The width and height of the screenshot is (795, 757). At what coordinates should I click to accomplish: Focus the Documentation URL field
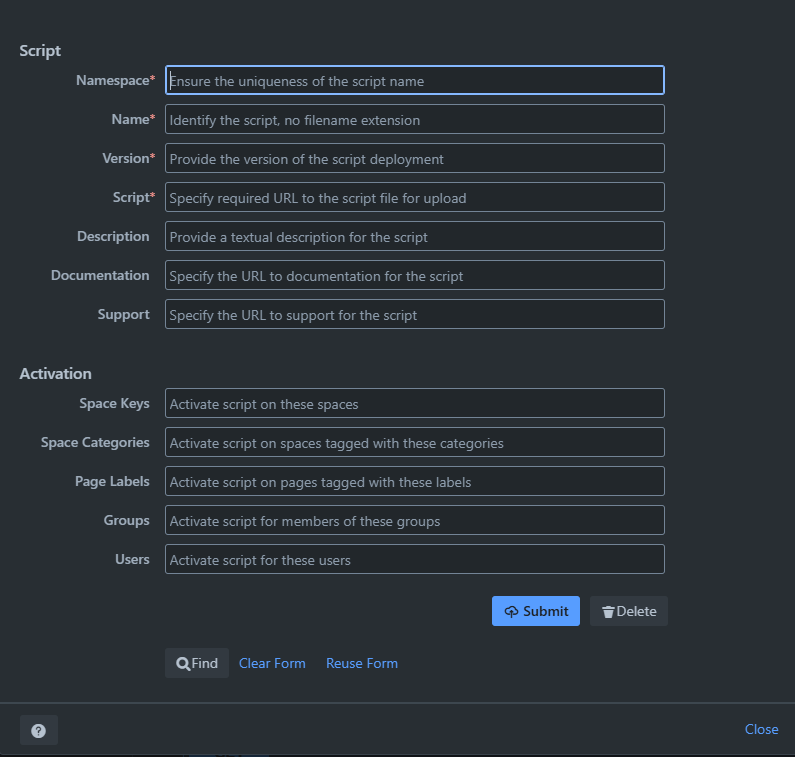coord(414,276)
